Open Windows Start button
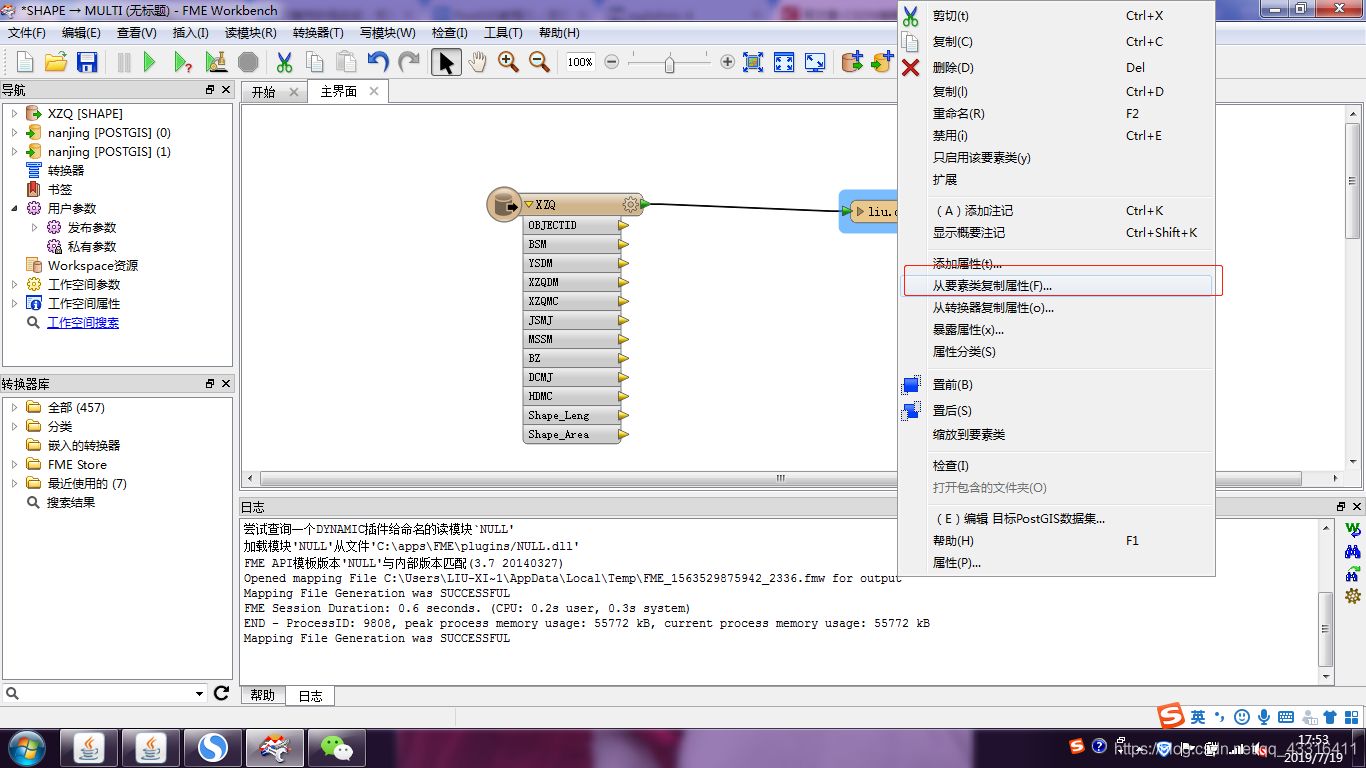 click(x=26, y=747)
